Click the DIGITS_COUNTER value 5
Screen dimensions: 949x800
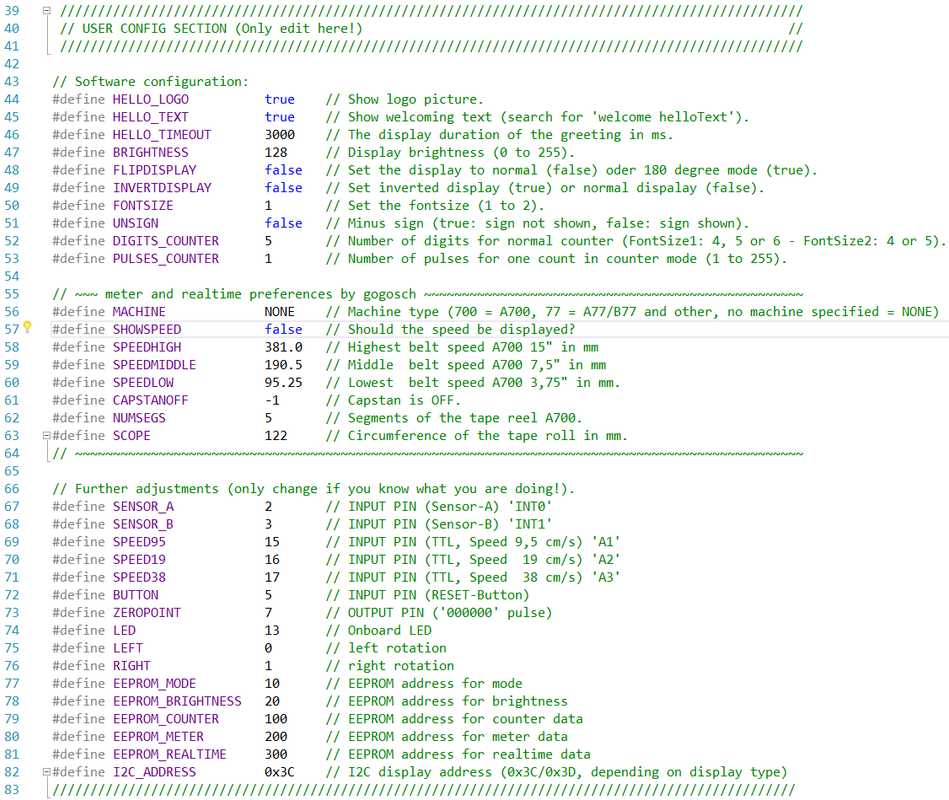point(268,241)
